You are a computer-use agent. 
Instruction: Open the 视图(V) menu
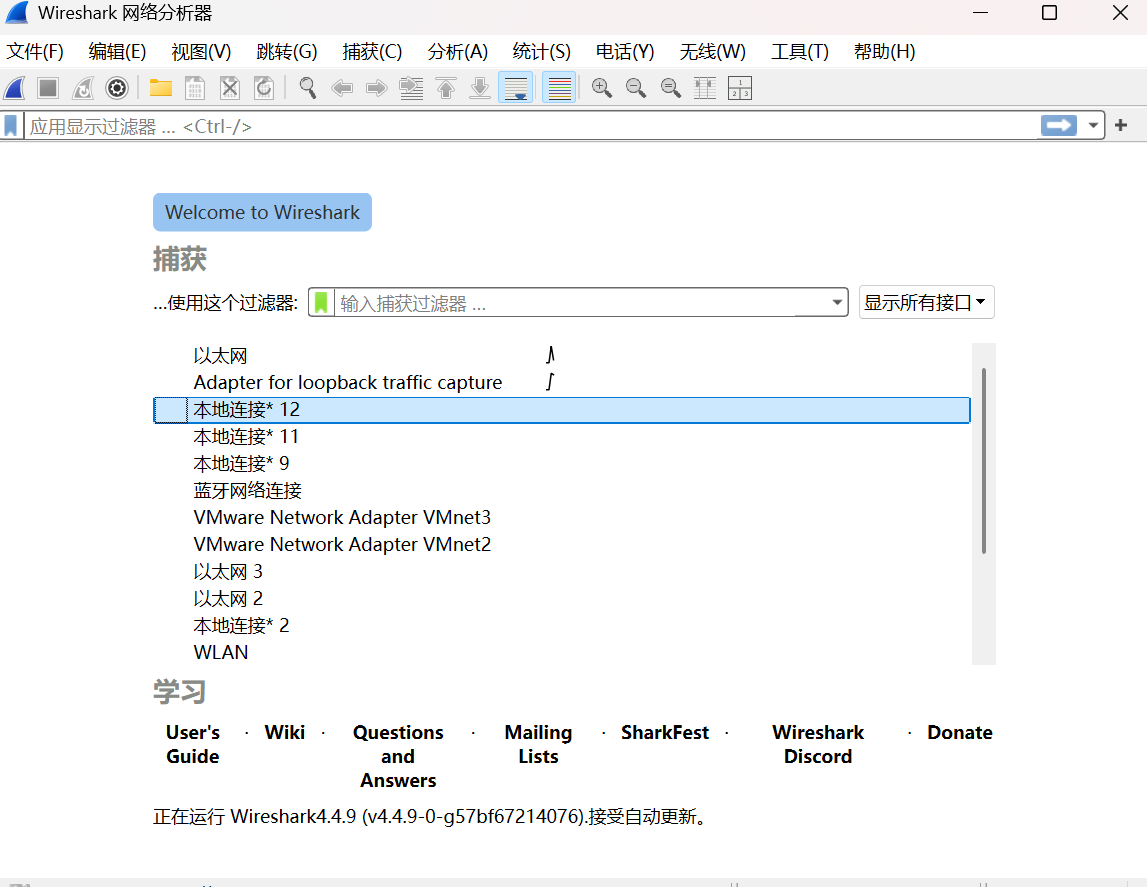(x=201, y=52)
